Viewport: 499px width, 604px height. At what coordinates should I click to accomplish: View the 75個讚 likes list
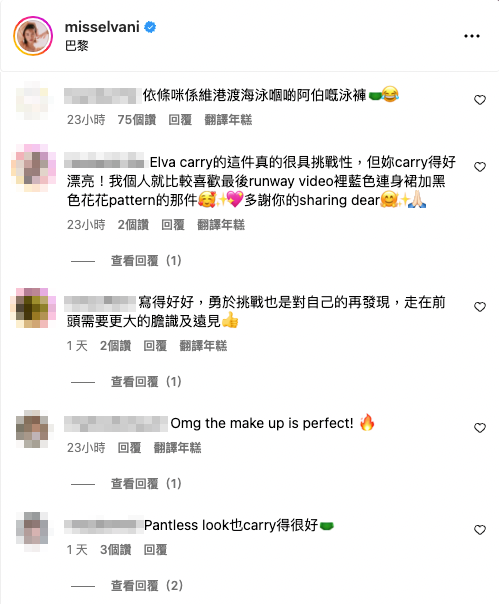pyautogui.click(x=137, y=120)
